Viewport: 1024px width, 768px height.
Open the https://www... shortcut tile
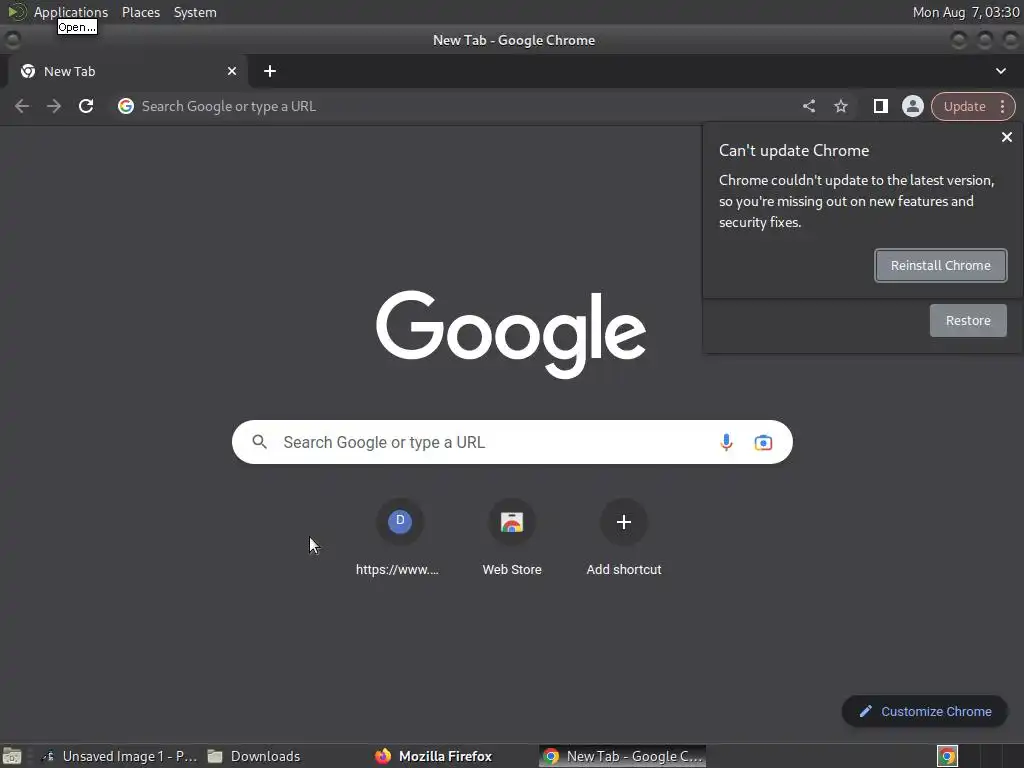pyautogui.click(x=399, y=539)
